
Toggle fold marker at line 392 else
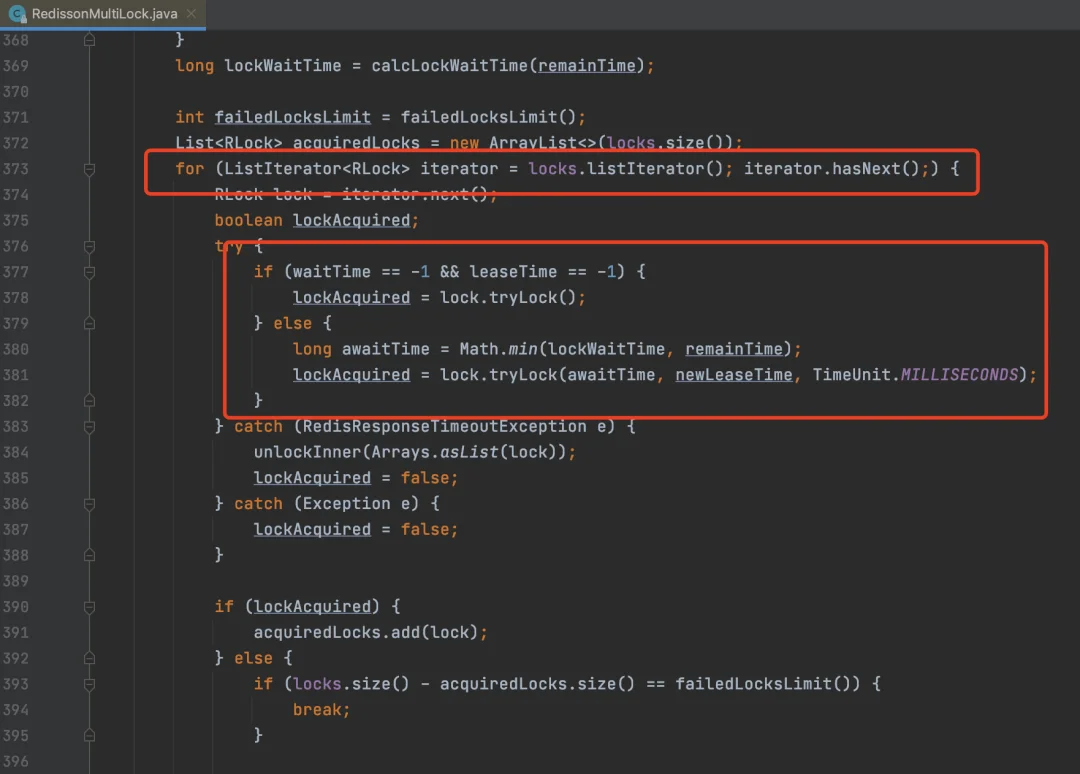tap(90, 658)
